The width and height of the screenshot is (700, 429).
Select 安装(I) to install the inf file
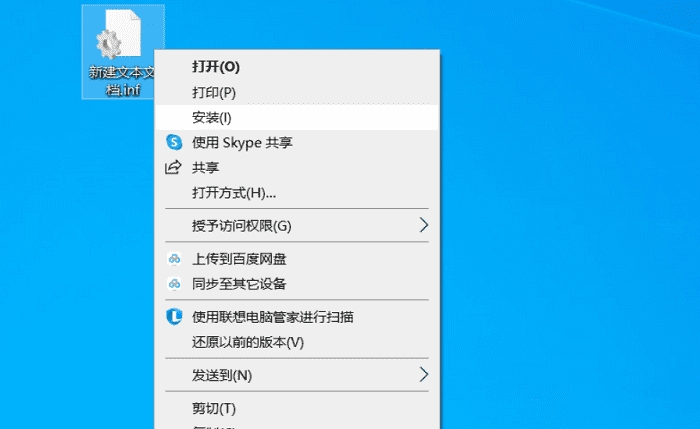click(x=297, y=117)
